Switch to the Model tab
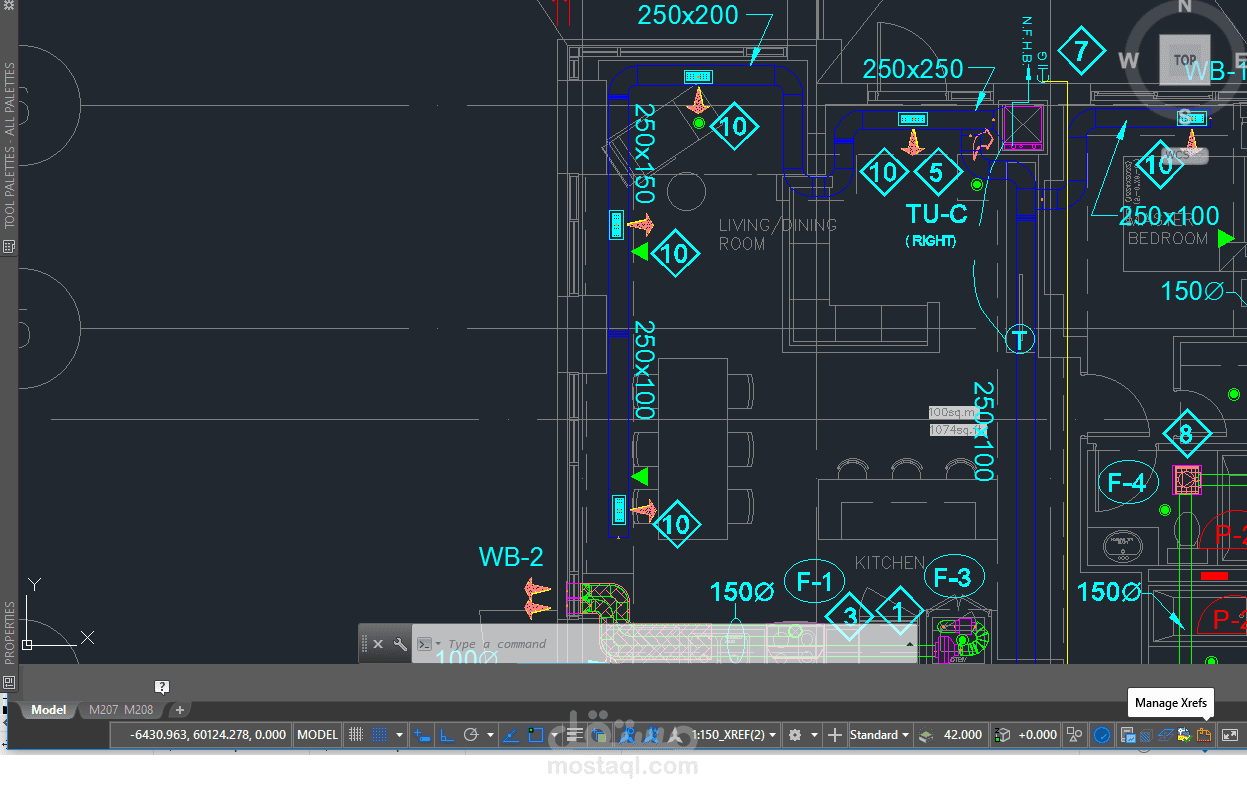This screenshot has width=1247, height=795. (x=49, y=710)
